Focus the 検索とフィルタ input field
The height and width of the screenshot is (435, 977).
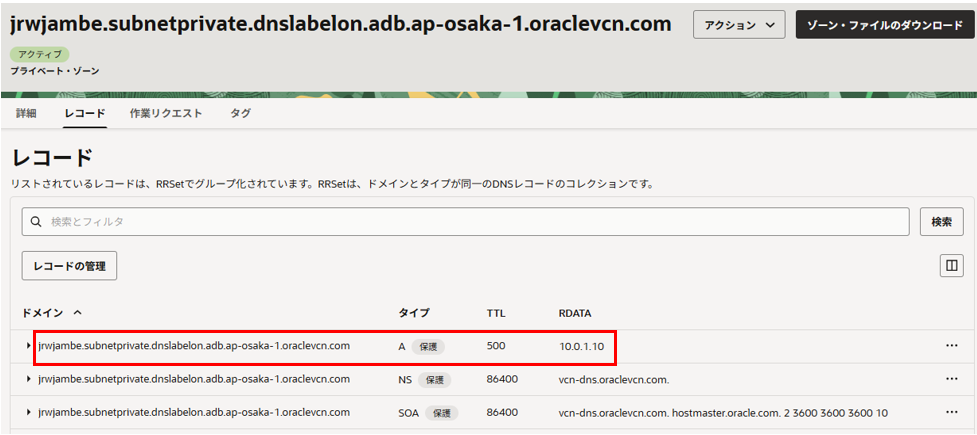click(x=470, y=222)
